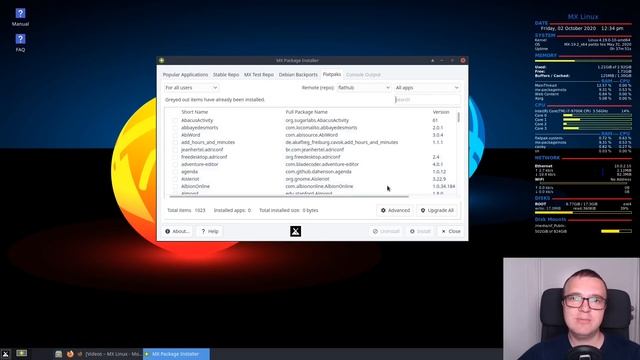Open the About dialog
640x360 pixels.
pos(177,231)
